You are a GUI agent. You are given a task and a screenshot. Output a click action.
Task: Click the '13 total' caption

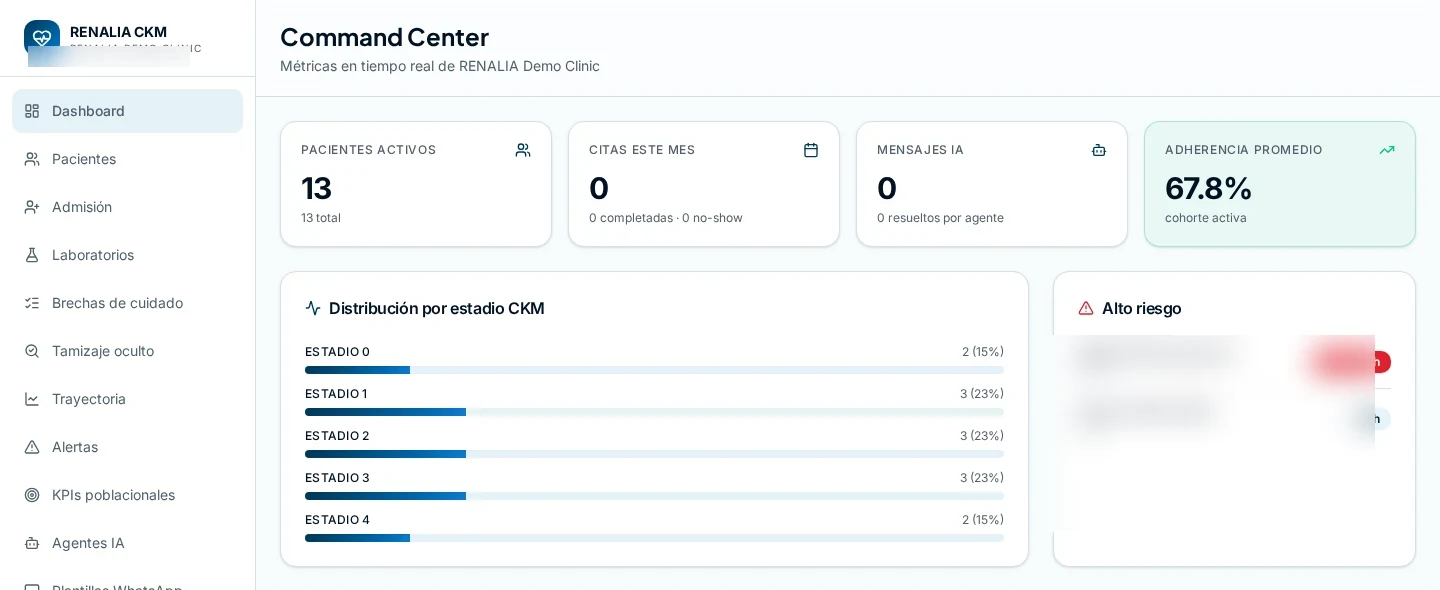tap(321, 218)
